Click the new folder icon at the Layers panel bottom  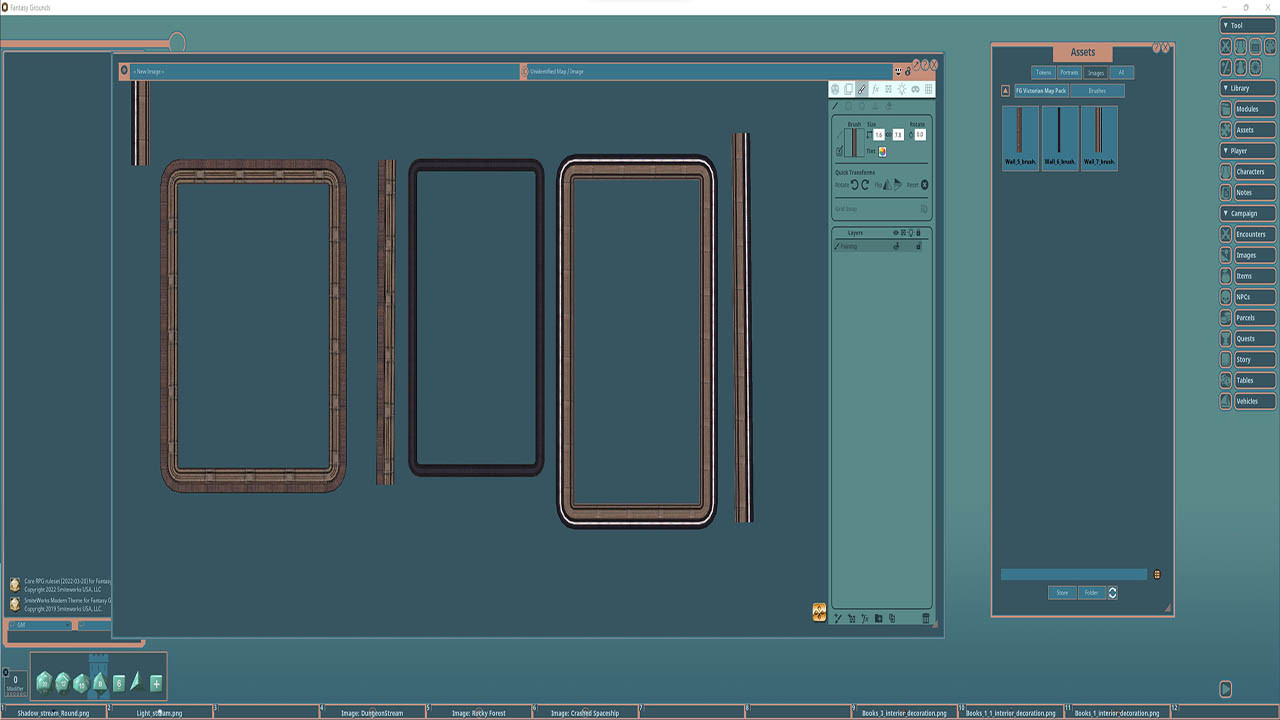879,618
